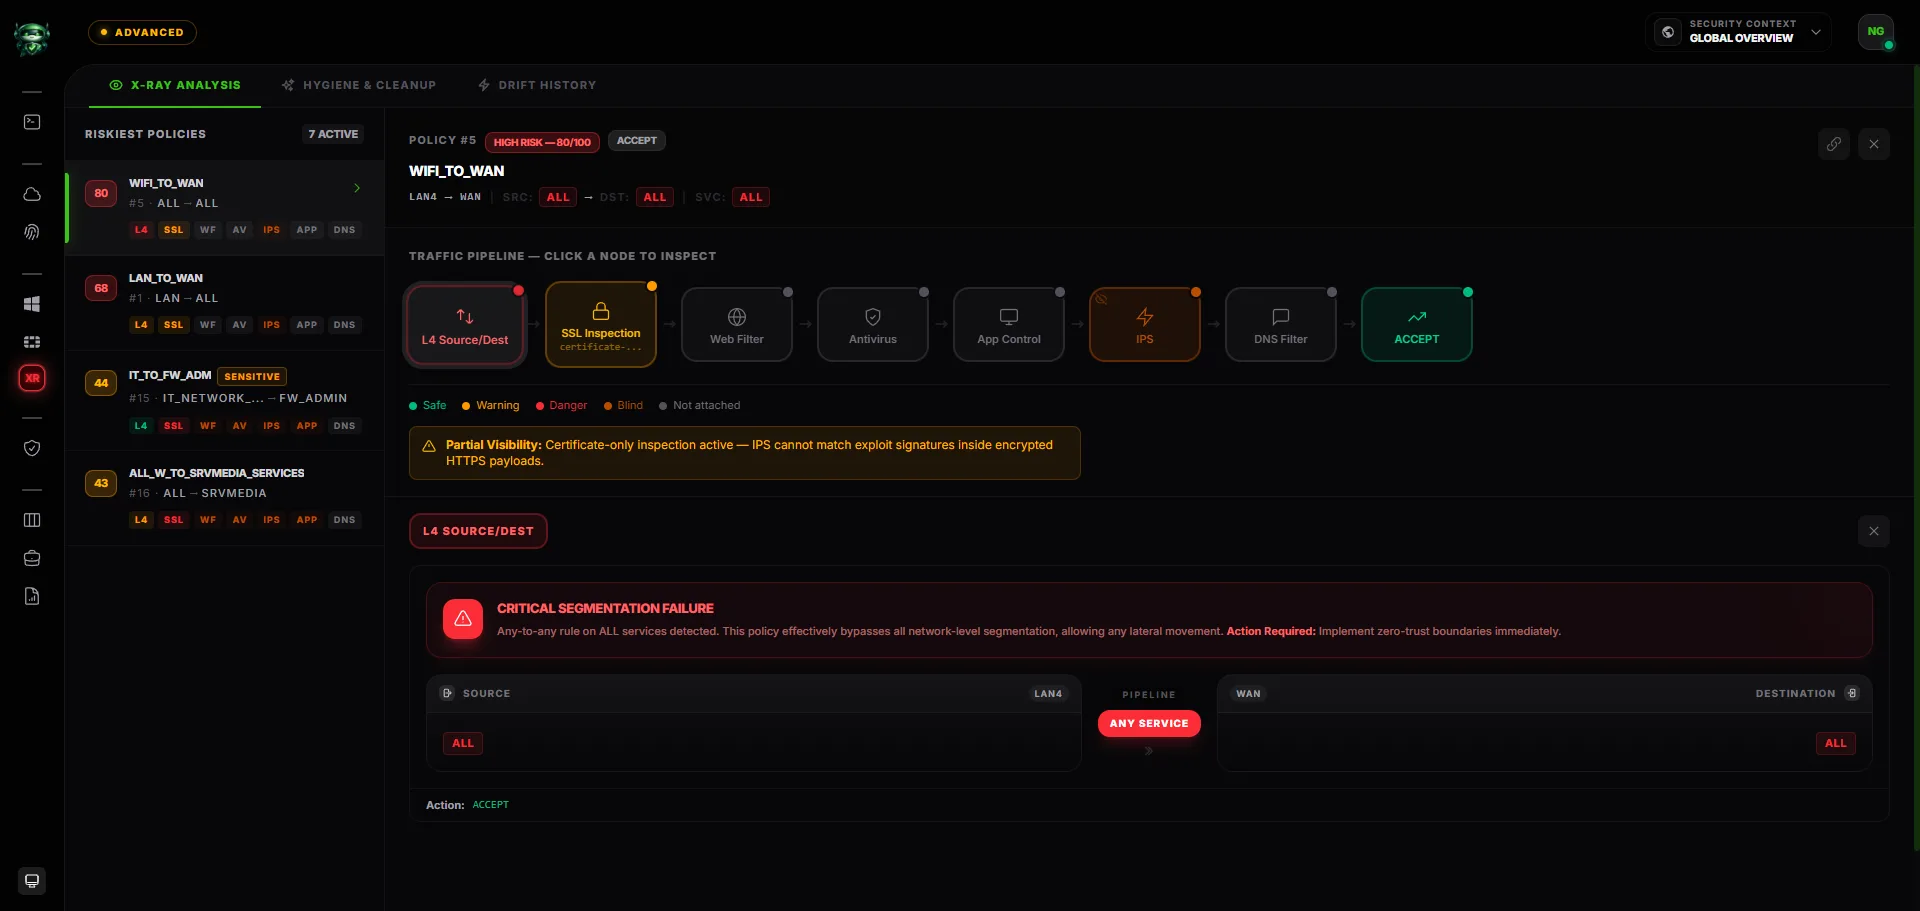Image resolution: width=1920 pixels, height=911 pixels.
Task: Inspect the Web Filter pipeline node
Action: click(x=737, y=325)
